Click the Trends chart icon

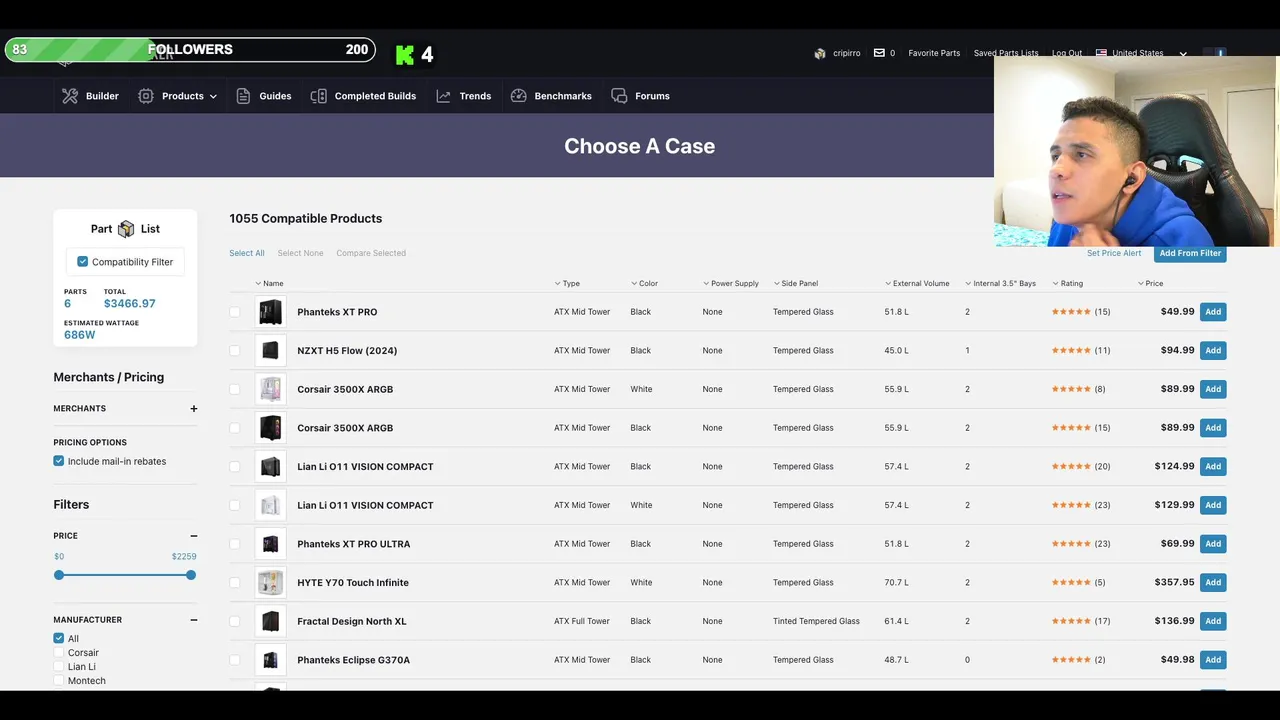[443, 96]
